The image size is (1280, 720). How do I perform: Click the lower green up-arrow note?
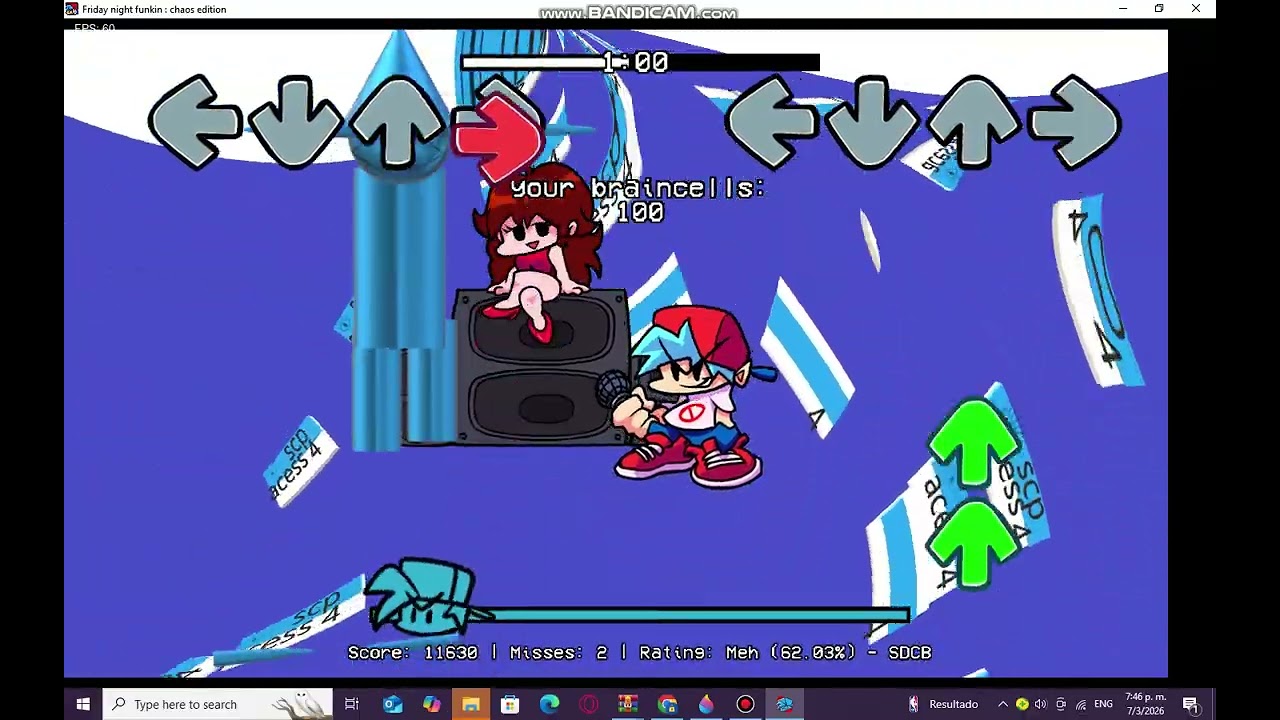[973, 544]
